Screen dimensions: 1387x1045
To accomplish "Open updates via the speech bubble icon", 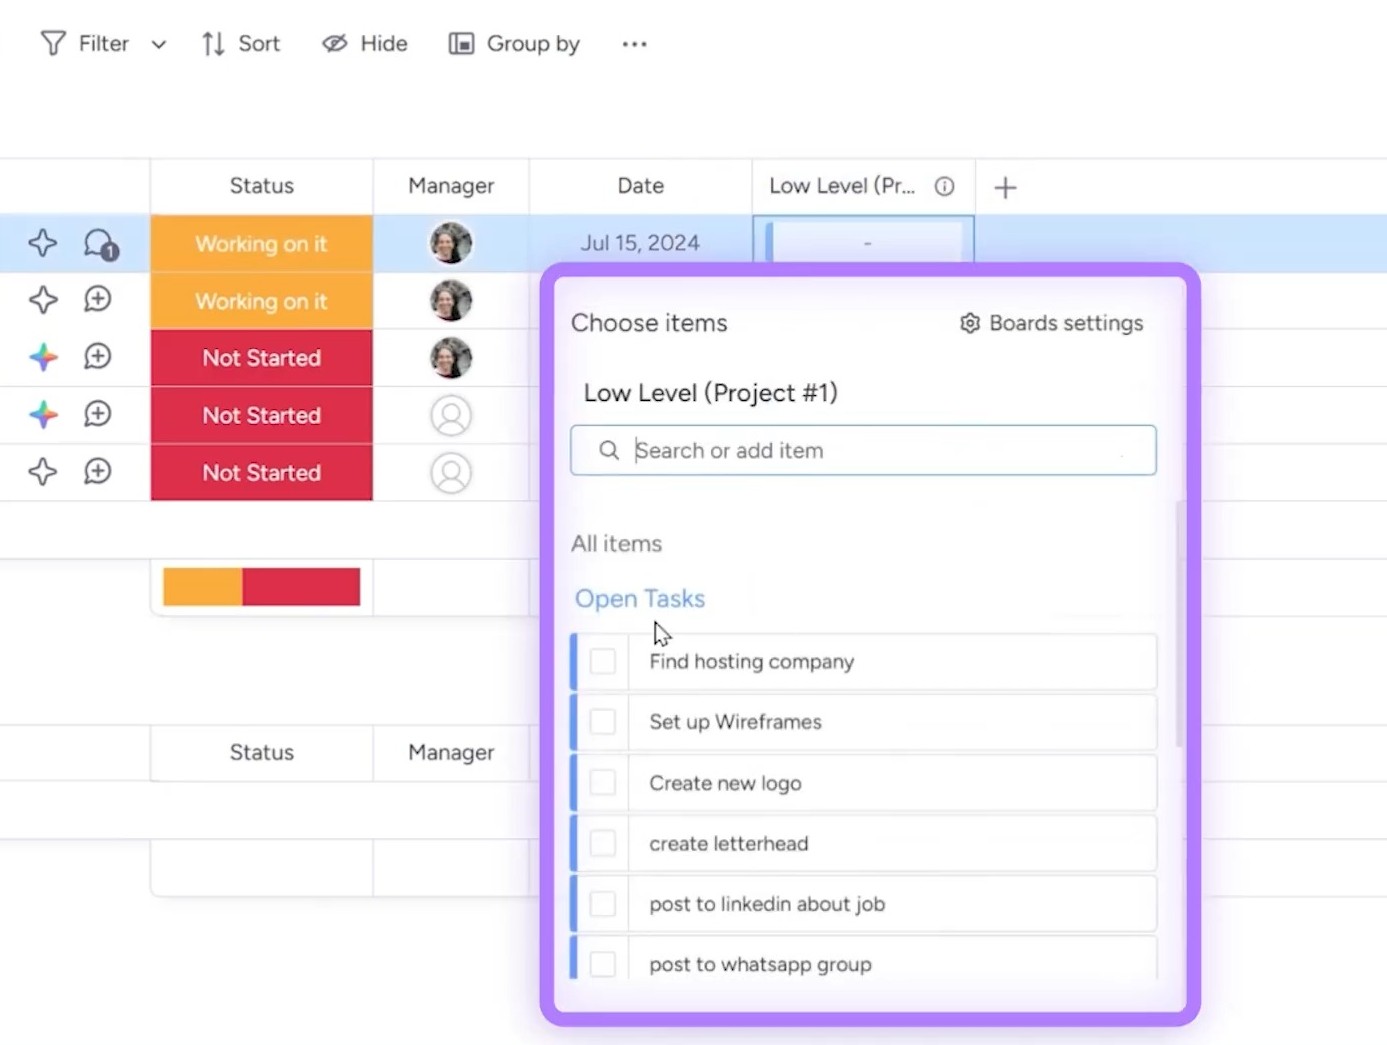I will click(x=98, y=242).
